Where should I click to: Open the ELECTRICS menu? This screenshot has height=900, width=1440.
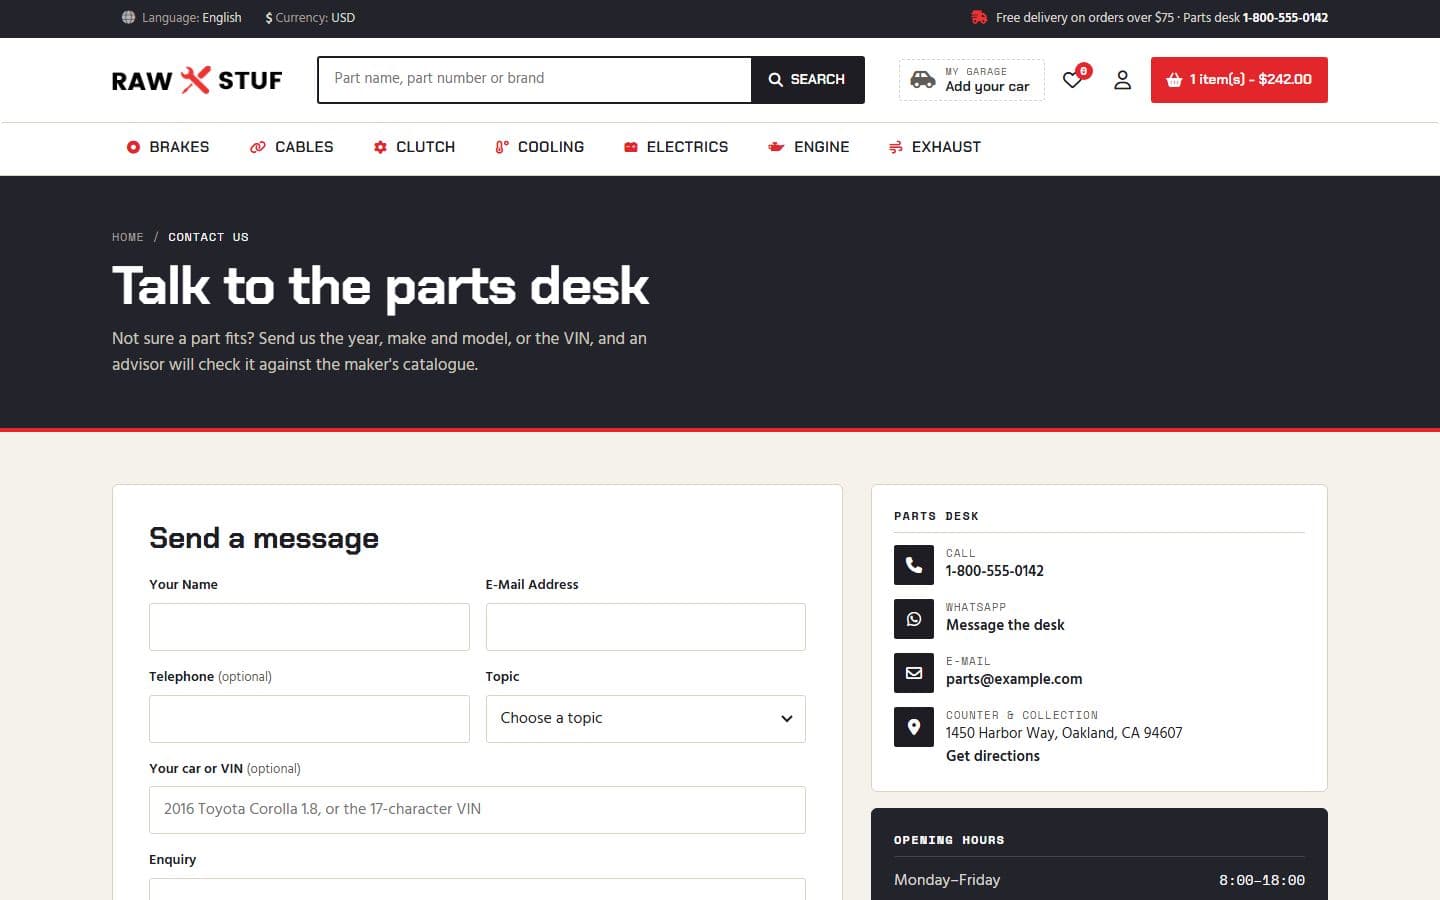pyautogui.click(x=676, y=147)
